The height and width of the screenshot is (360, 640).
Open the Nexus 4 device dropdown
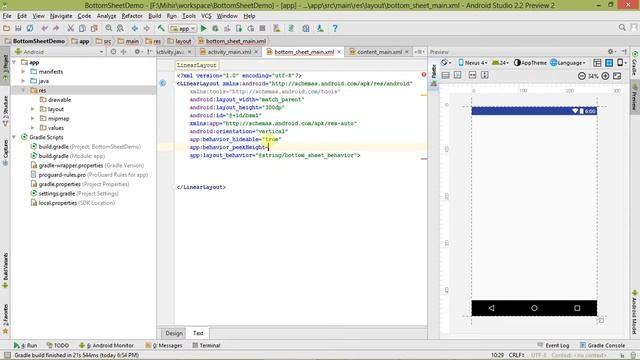point(473,62)
